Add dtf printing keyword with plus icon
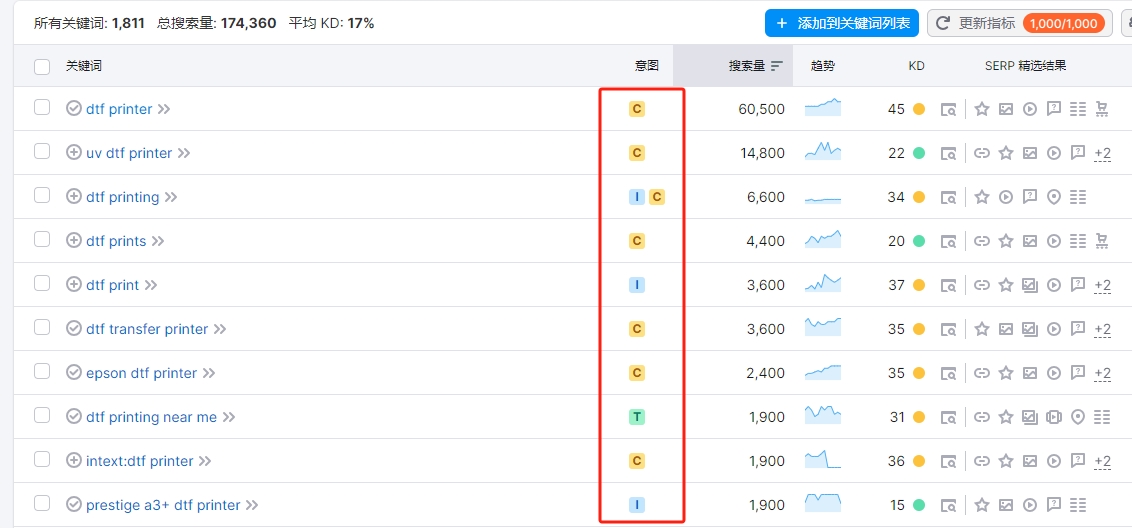Screen dimensions: 1132x528 (x=74, y=197)
